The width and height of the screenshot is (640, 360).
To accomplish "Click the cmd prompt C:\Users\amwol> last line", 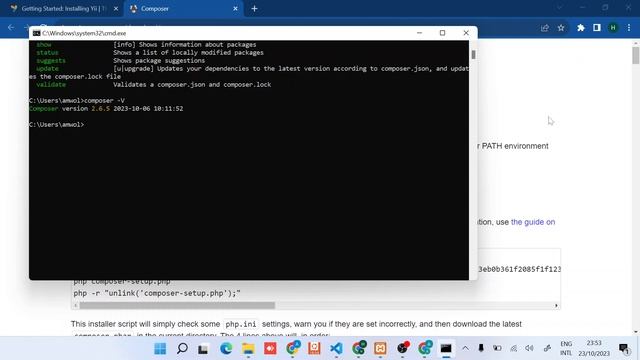I will pyautogui.click(x=56, y=124).
